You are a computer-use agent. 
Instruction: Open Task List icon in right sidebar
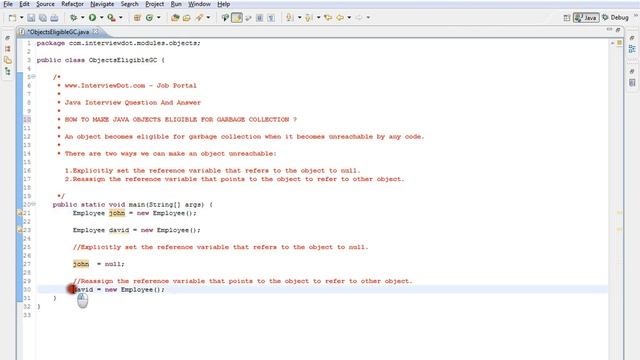tap(632, 83)
